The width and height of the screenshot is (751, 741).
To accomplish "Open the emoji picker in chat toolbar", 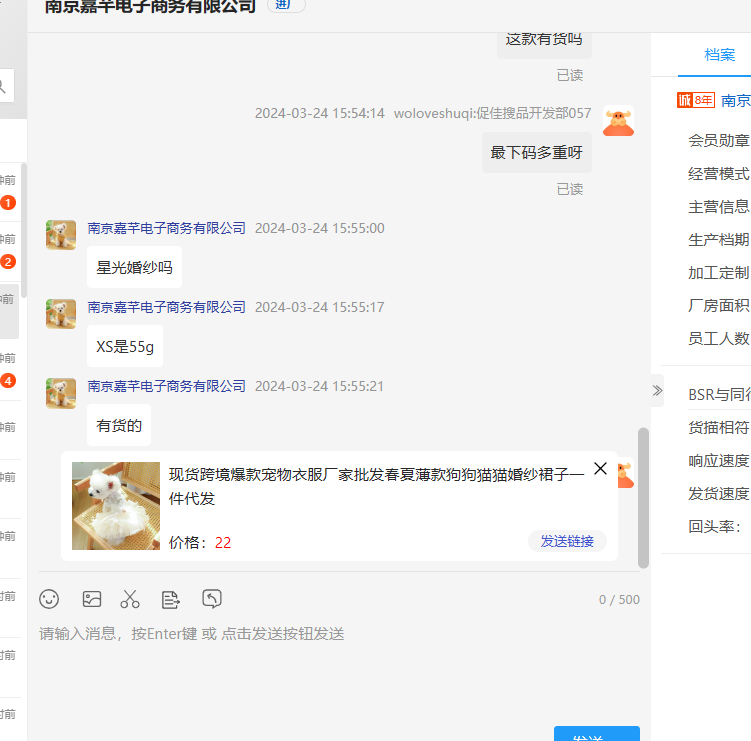I will pyautogui.click(x=49, y=599).
